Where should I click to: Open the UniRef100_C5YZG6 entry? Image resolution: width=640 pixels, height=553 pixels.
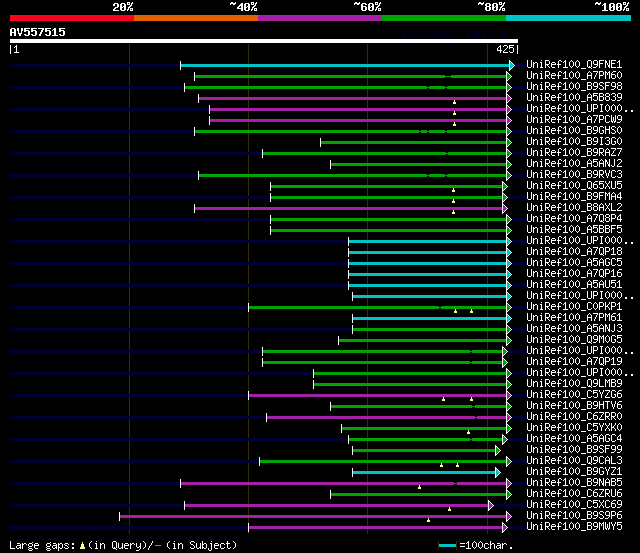click(x=574, y=395)
